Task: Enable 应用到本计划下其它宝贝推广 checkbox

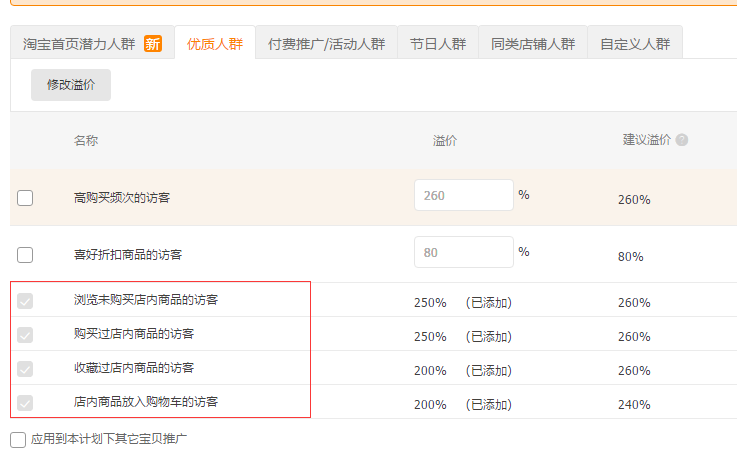Action: 18,439
